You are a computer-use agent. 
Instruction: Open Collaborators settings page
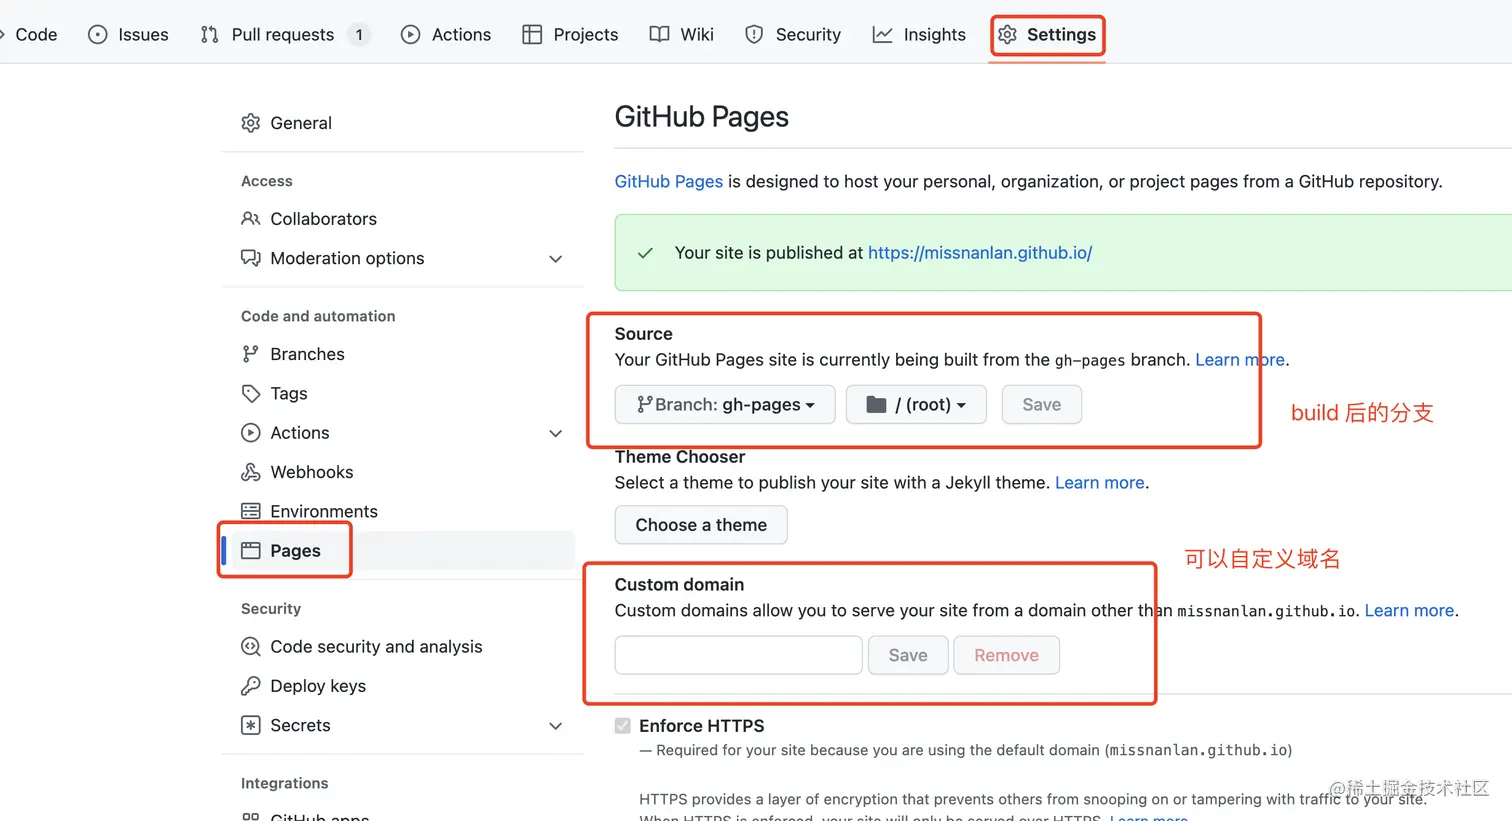(x=323, y=219)
